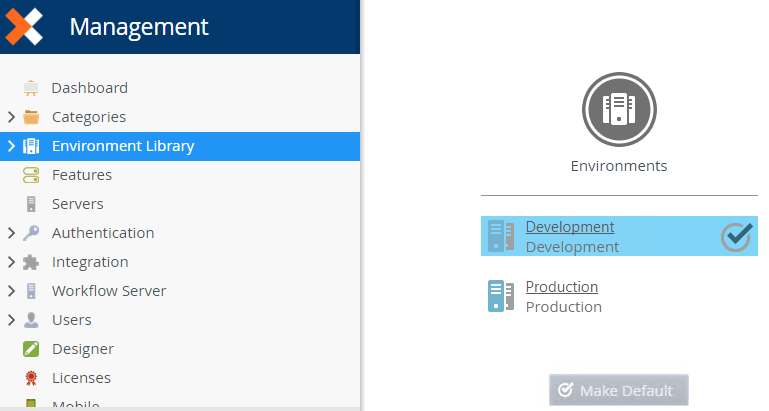Screen dimensions: 769x411
Task: Click the default checkmark on Development
Action: pyautogui.click(x=737, y=236)
